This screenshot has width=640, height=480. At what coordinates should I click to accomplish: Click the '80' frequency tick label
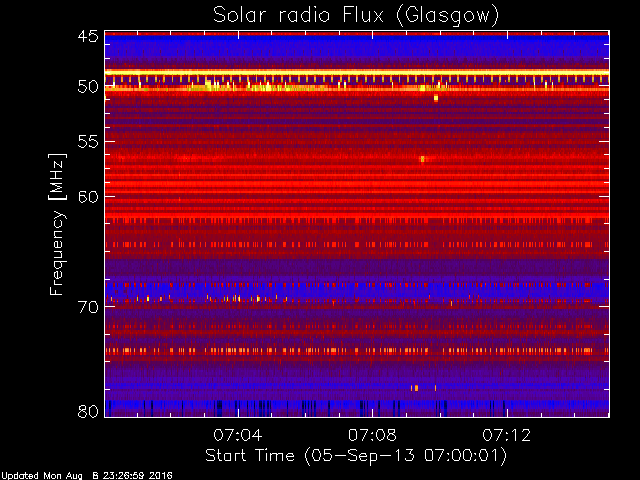[x=88, y=411]
